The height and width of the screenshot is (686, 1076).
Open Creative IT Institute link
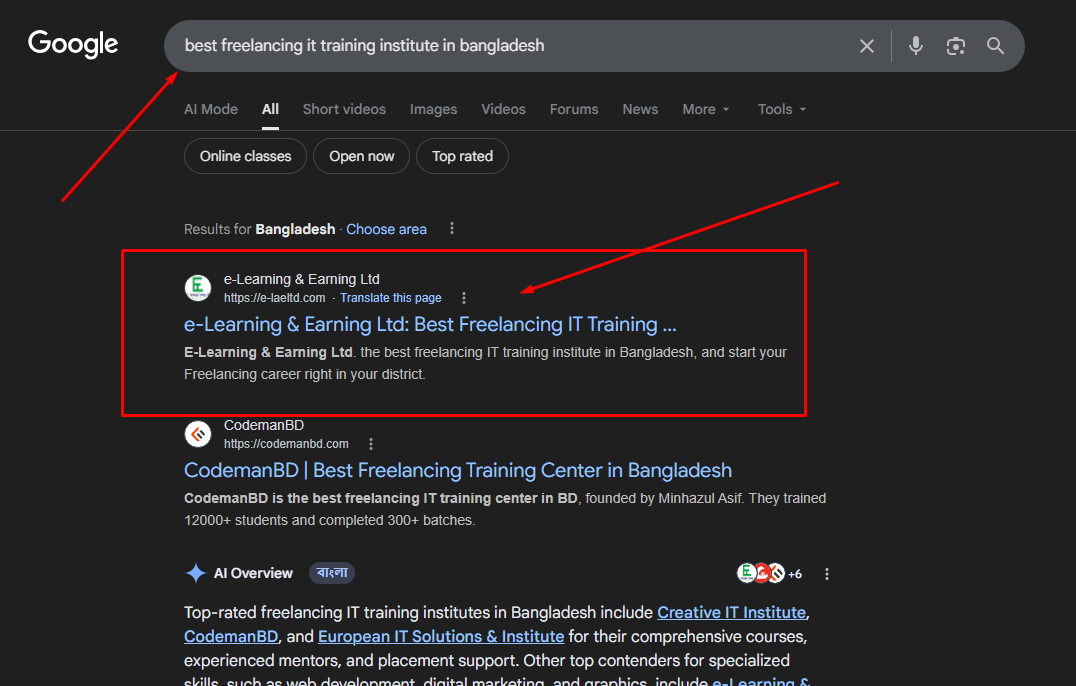pos(732,612)
